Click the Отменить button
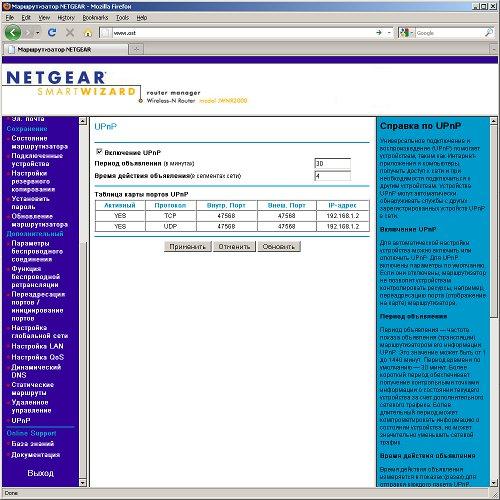The height and width of the screenshot is (500, 500). pos(234,247)
